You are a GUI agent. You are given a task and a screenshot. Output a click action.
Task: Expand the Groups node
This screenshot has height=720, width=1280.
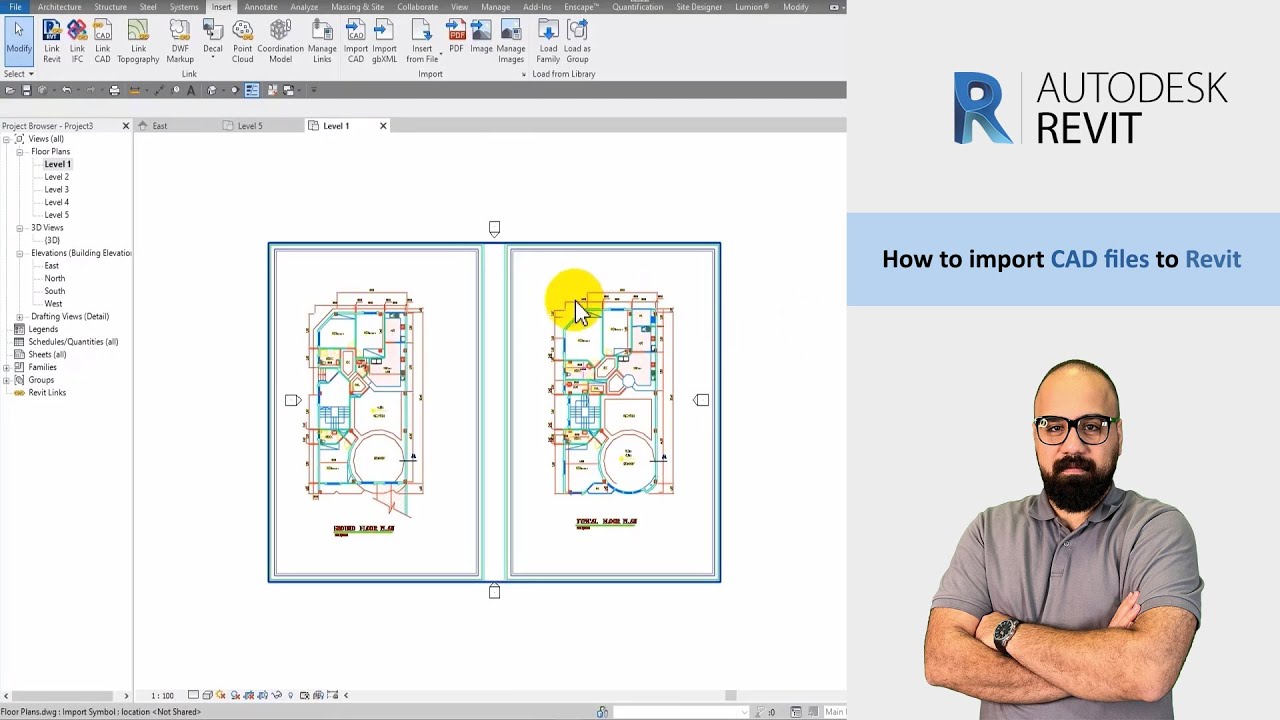pos(7,380)
